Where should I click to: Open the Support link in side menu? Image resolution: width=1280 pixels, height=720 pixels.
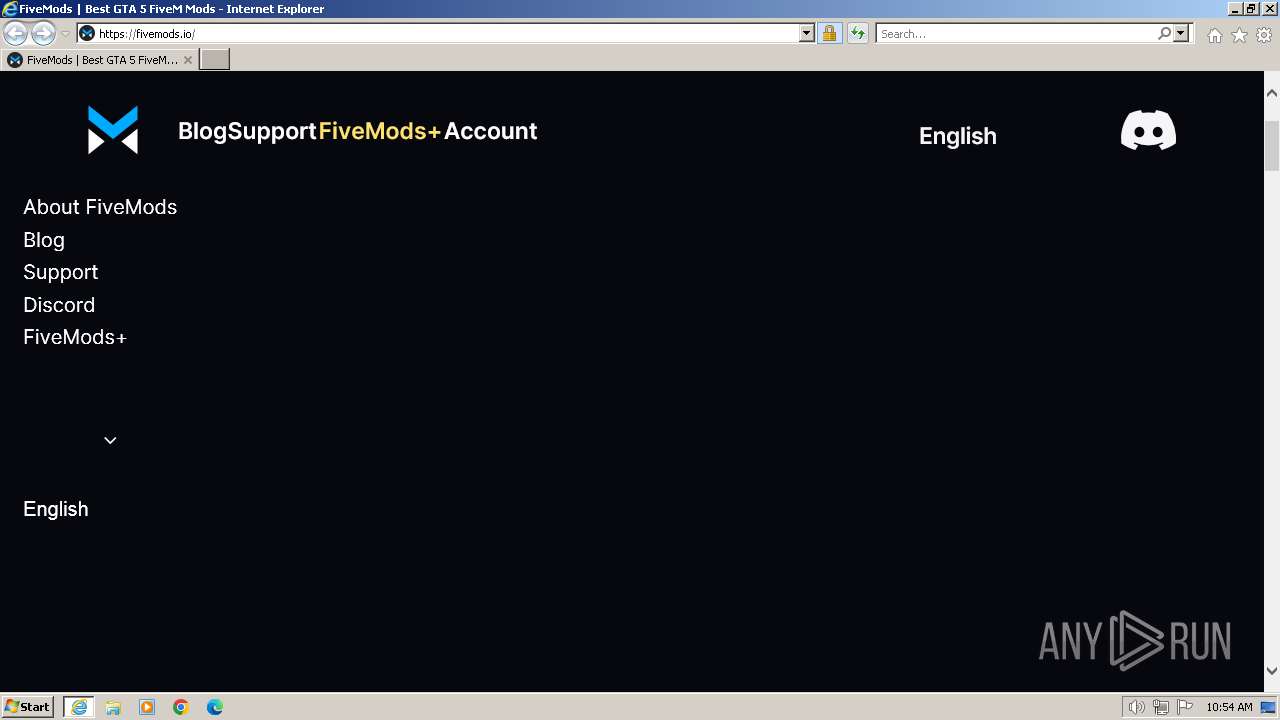coord(61,272)
